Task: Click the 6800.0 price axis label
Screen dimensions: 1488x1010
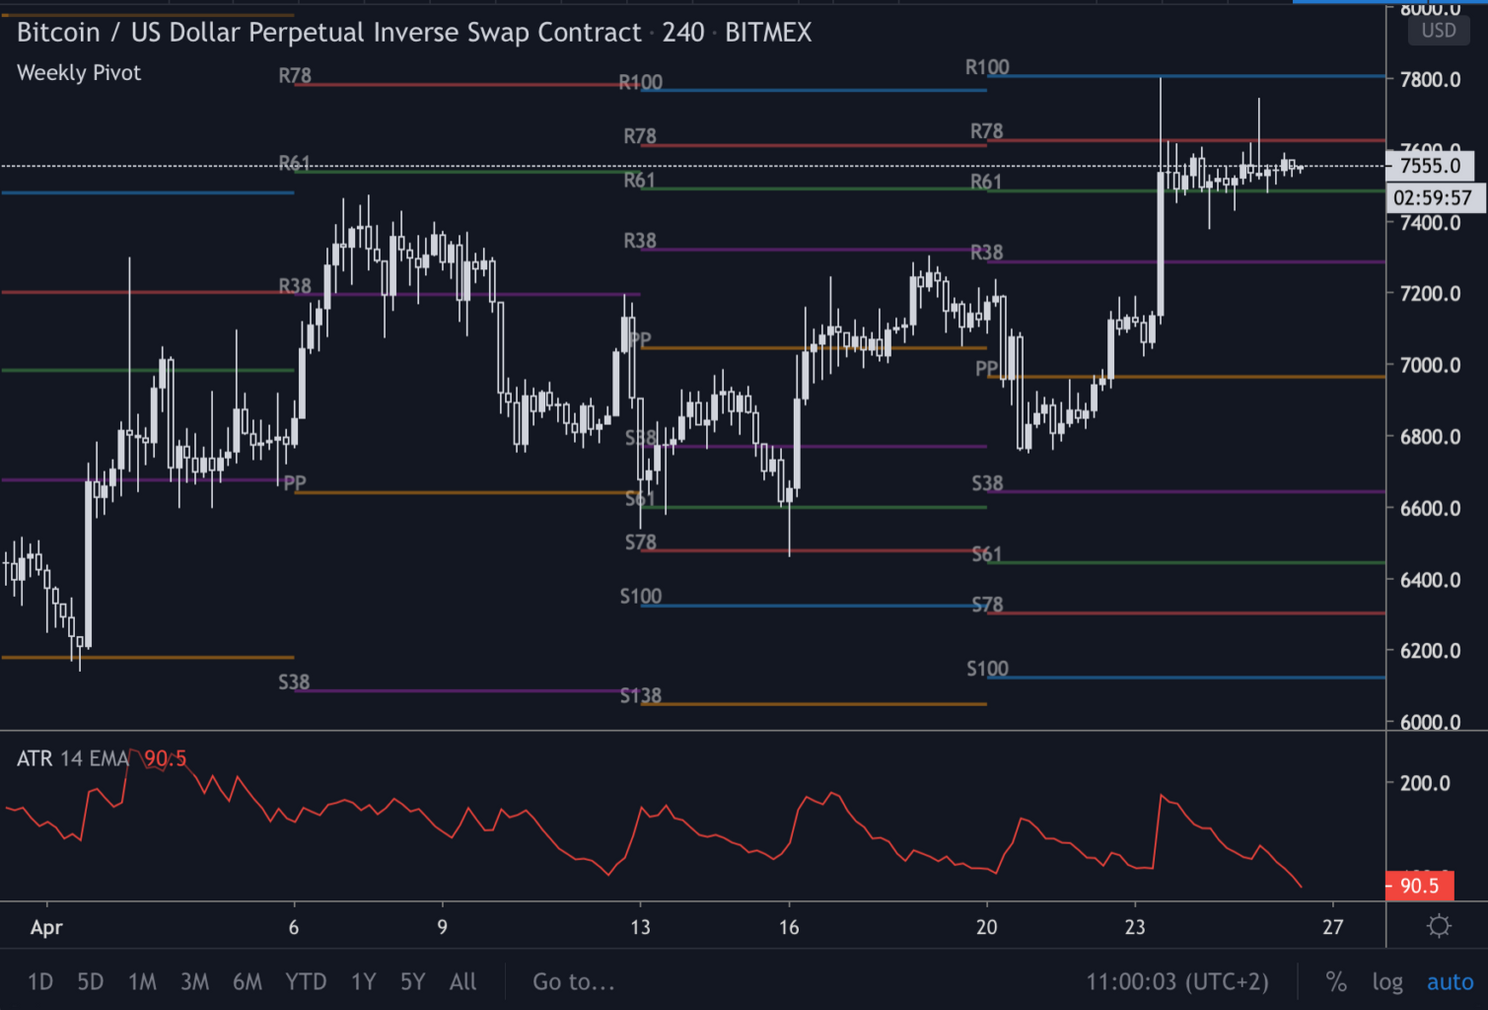Action: tap(1430, 437)
